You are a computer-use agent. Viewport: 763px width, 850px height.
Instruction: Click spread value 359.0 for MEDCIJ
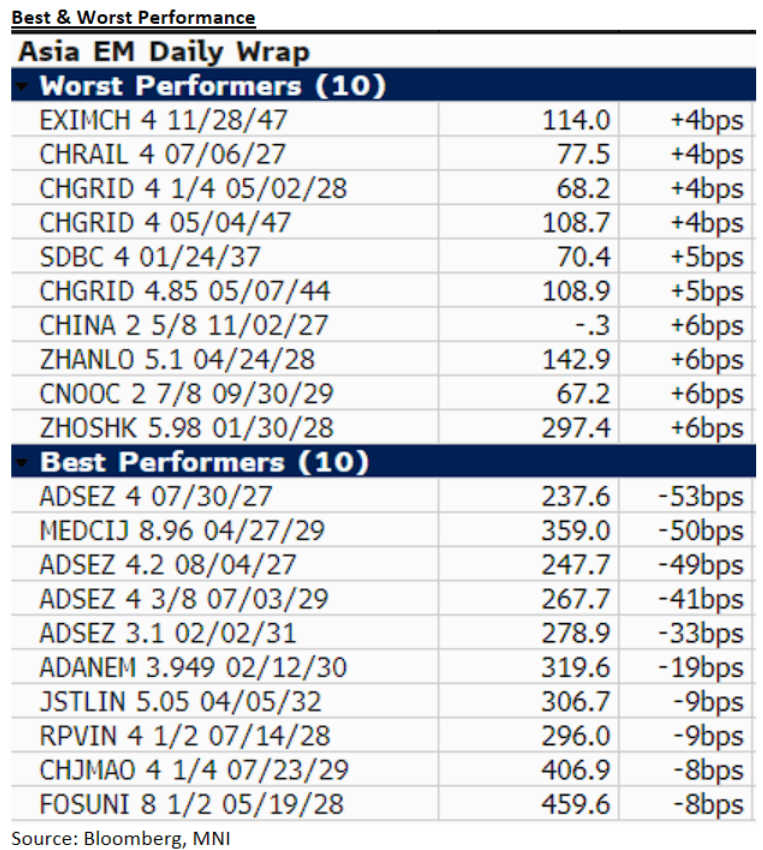(576, 530)
